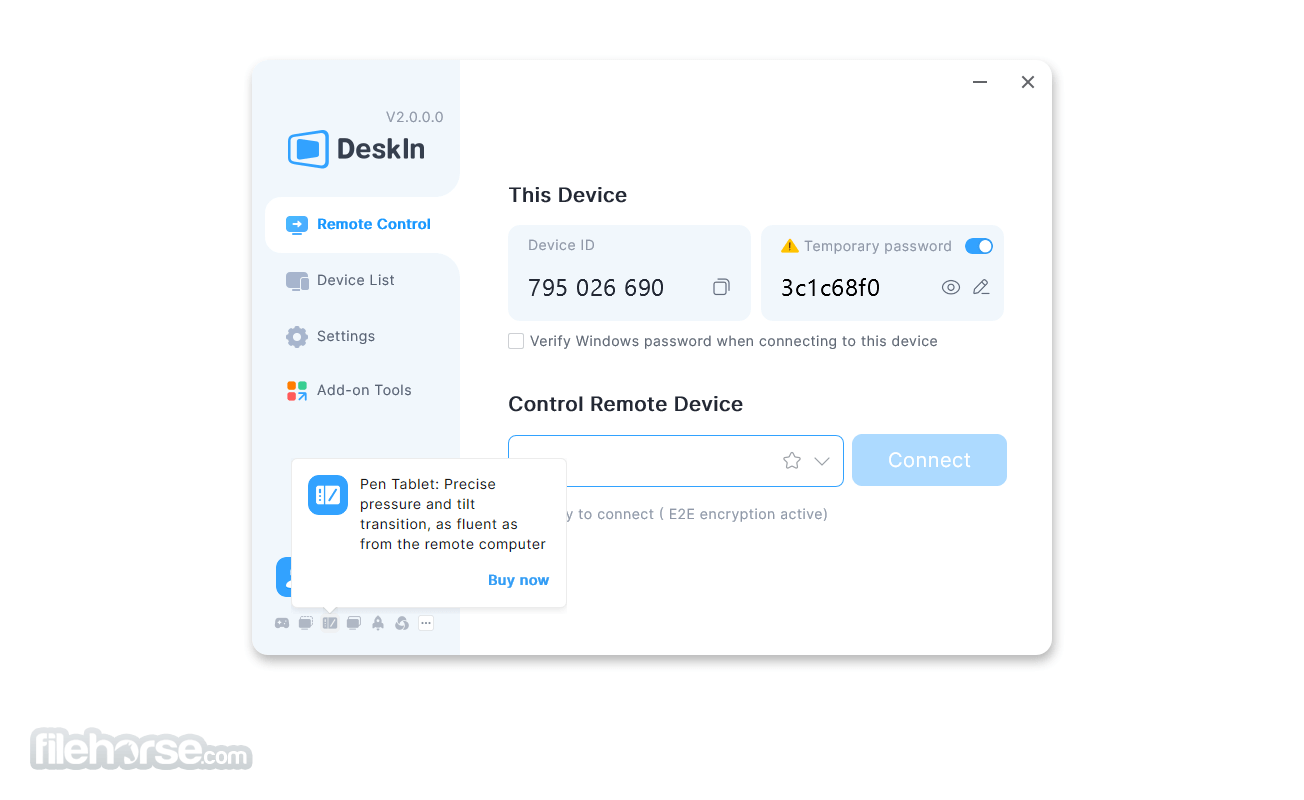
Task: Show the temporary password with the eye icon
Action: pos(951,288)
